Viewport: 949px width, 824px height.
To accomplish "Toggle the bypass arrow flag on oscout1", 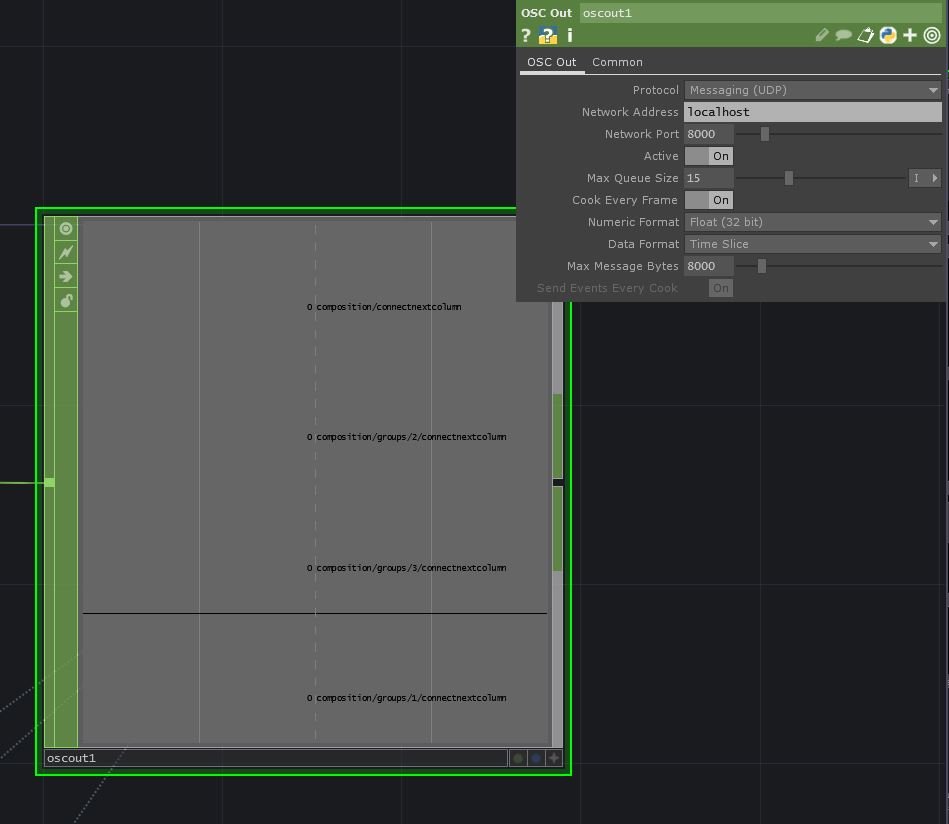I will 66,276.
